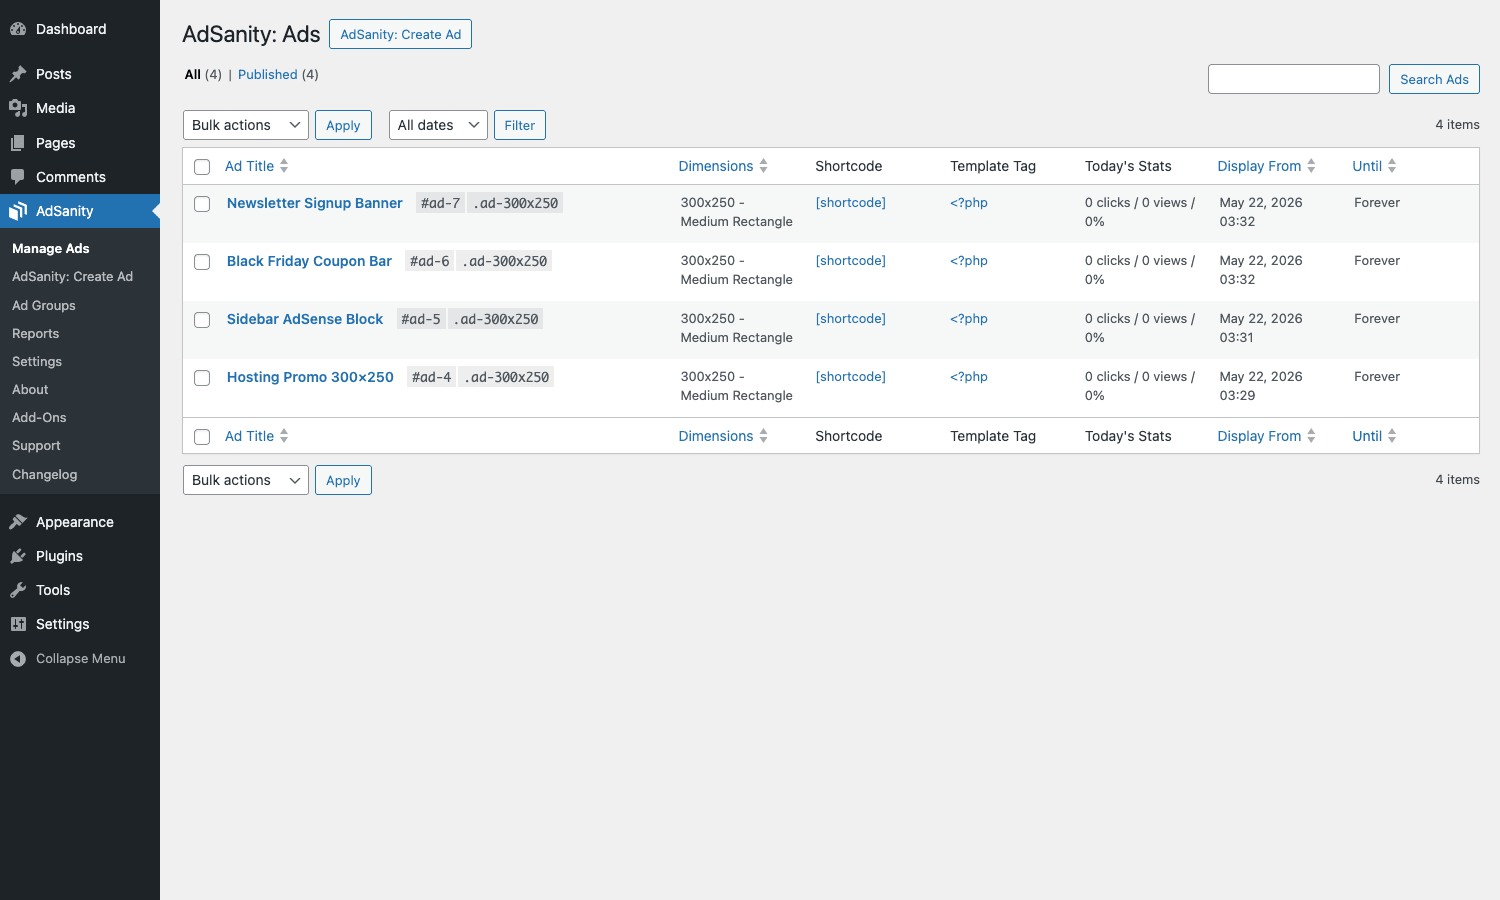Click the Dashboard gauge icon
Image resolution: width=1500 pixels, height=900 pixels.
pos(18,29)
